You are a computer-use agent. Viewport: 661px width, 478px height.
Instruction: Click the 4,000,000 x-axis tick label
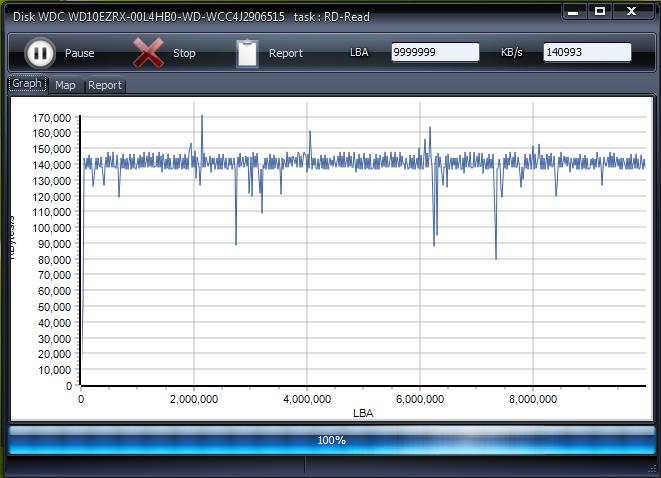[x=307, y=399]
